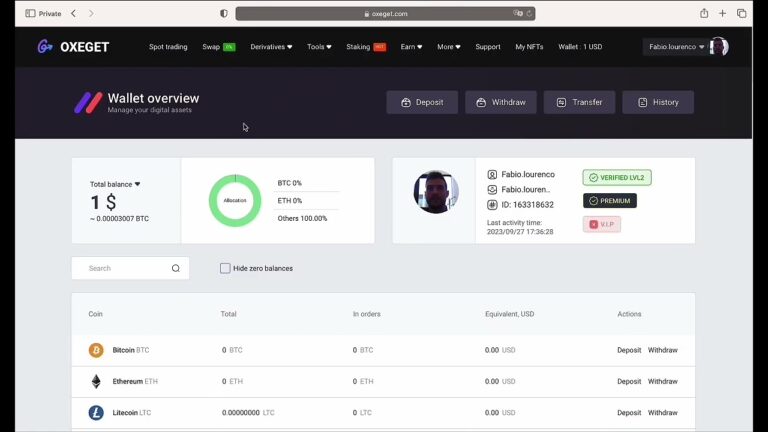Open Staking menu item
The height and width of the screenshot is (432, 768).
(358, 47)
